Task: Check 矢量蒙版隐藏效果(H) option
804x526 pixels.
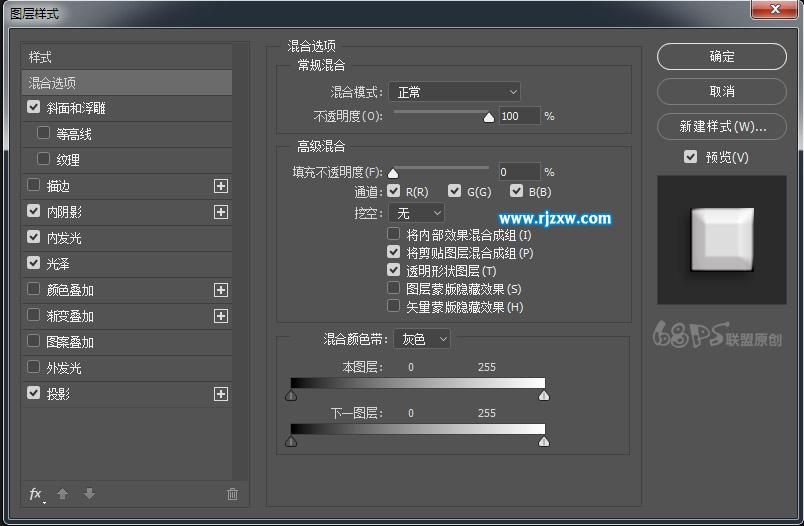Action: [x=393, y=306]
